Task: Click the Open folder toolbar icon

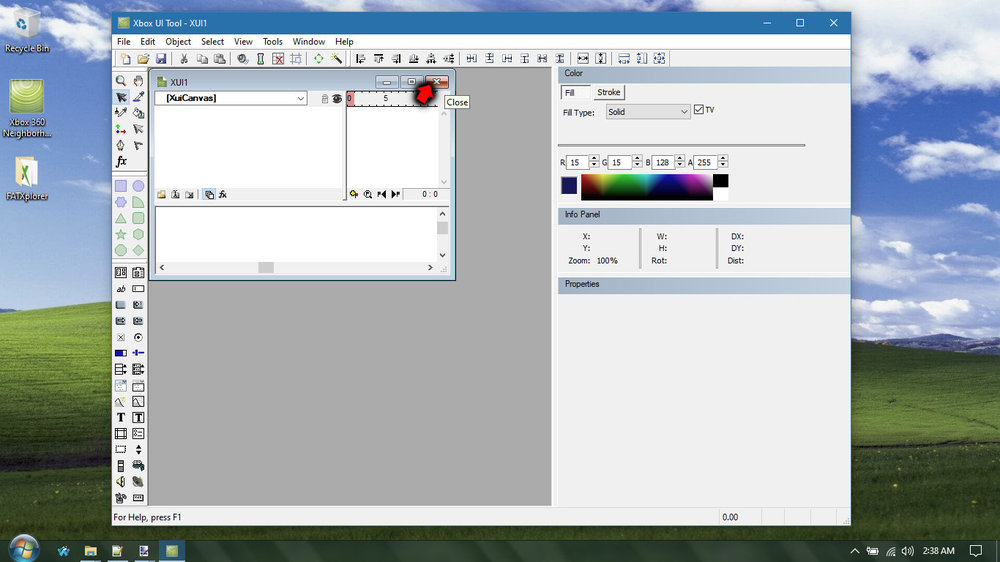Action: click(143, 59)
